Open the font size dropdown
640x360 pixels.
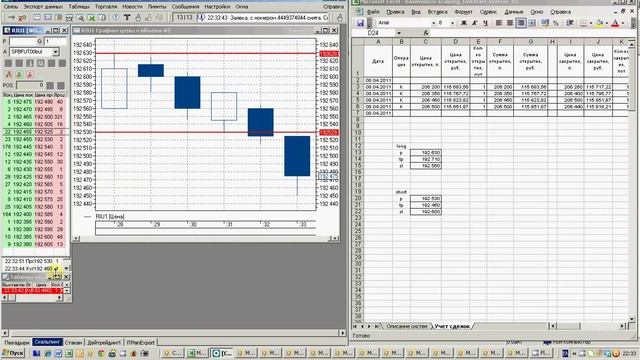[452, 23]
